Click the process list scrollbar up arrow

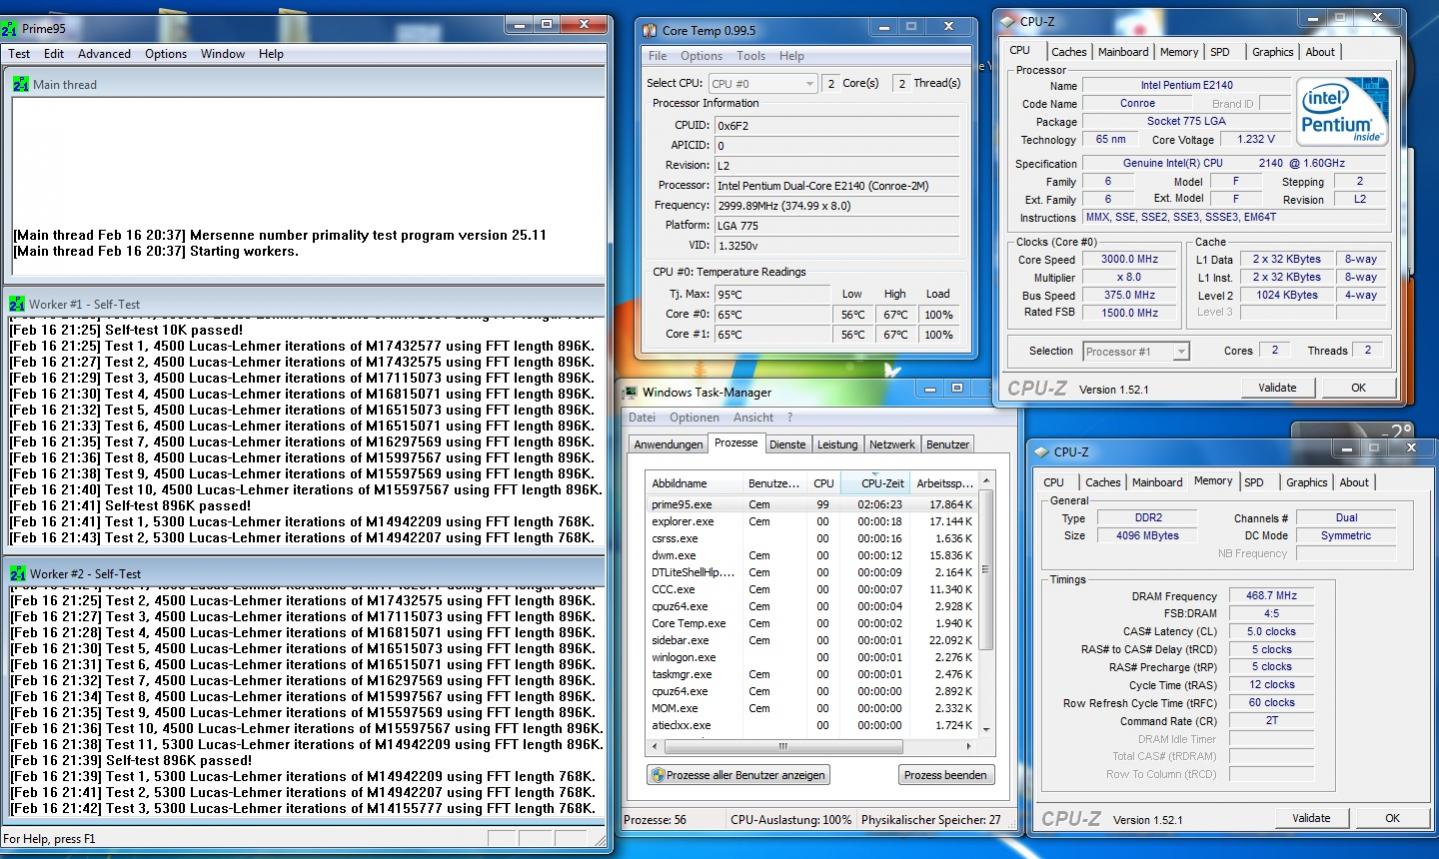point(985,481)
